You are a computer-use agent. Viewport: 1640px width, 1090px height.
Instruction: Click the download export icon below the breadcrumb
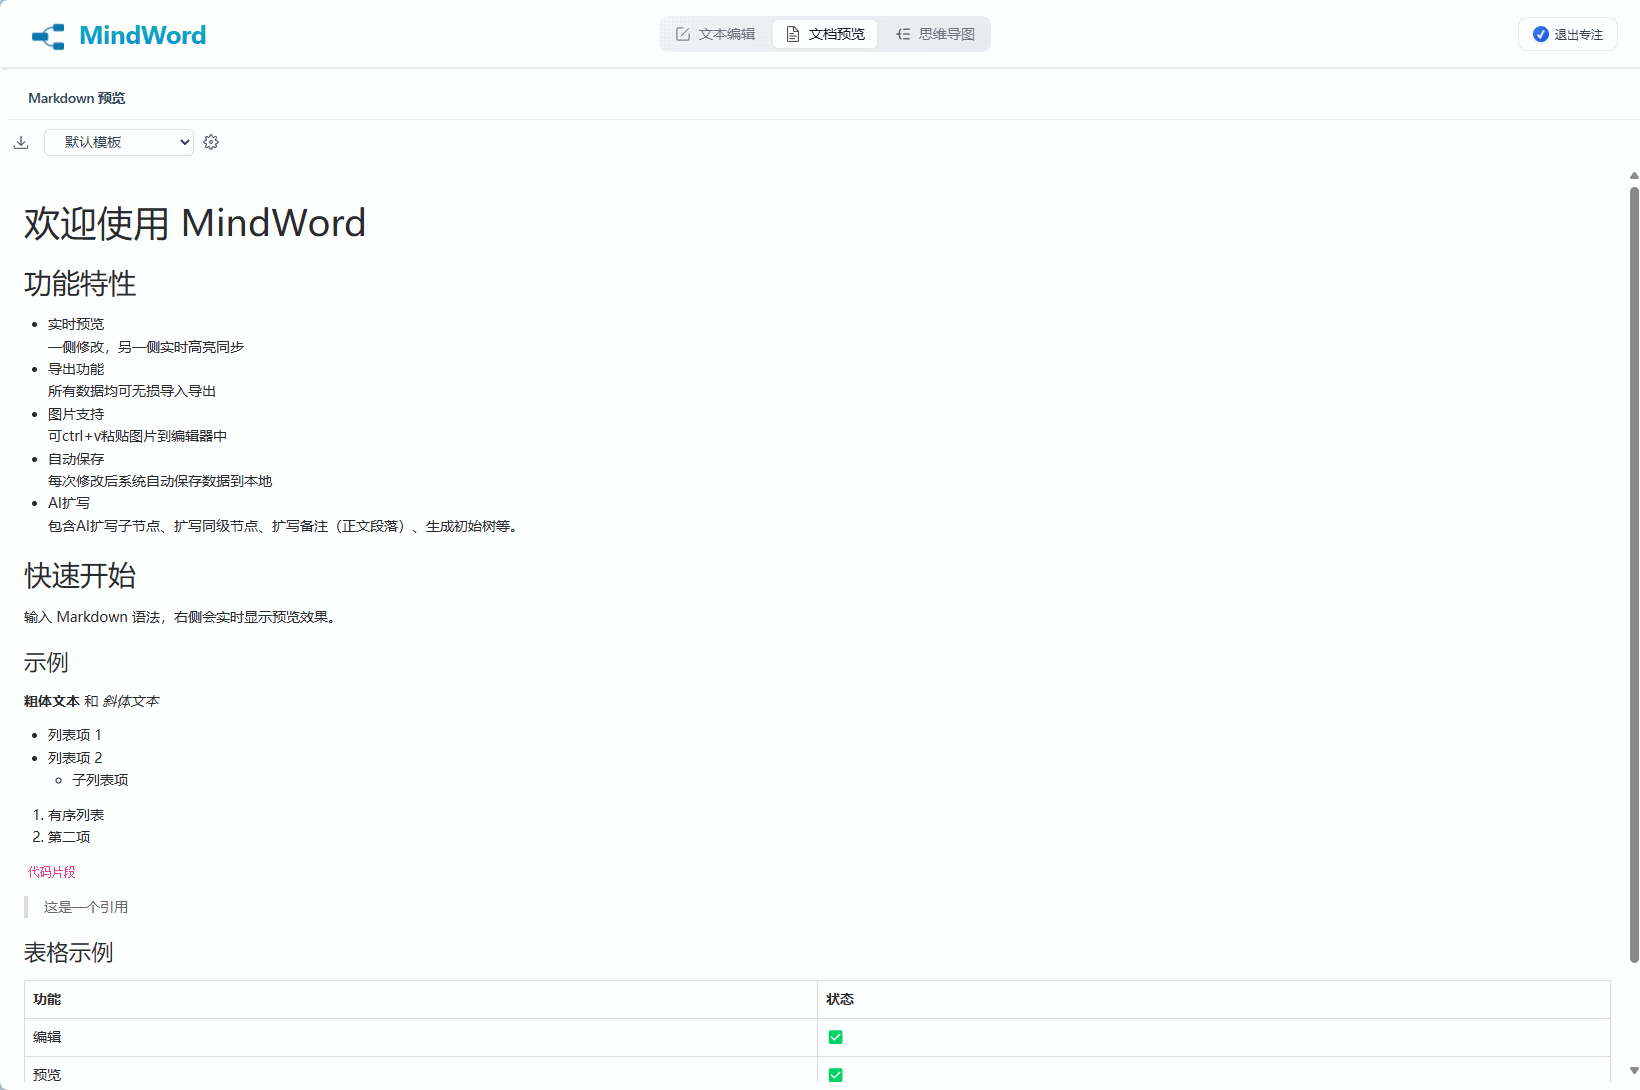click(x=21, y=142)
